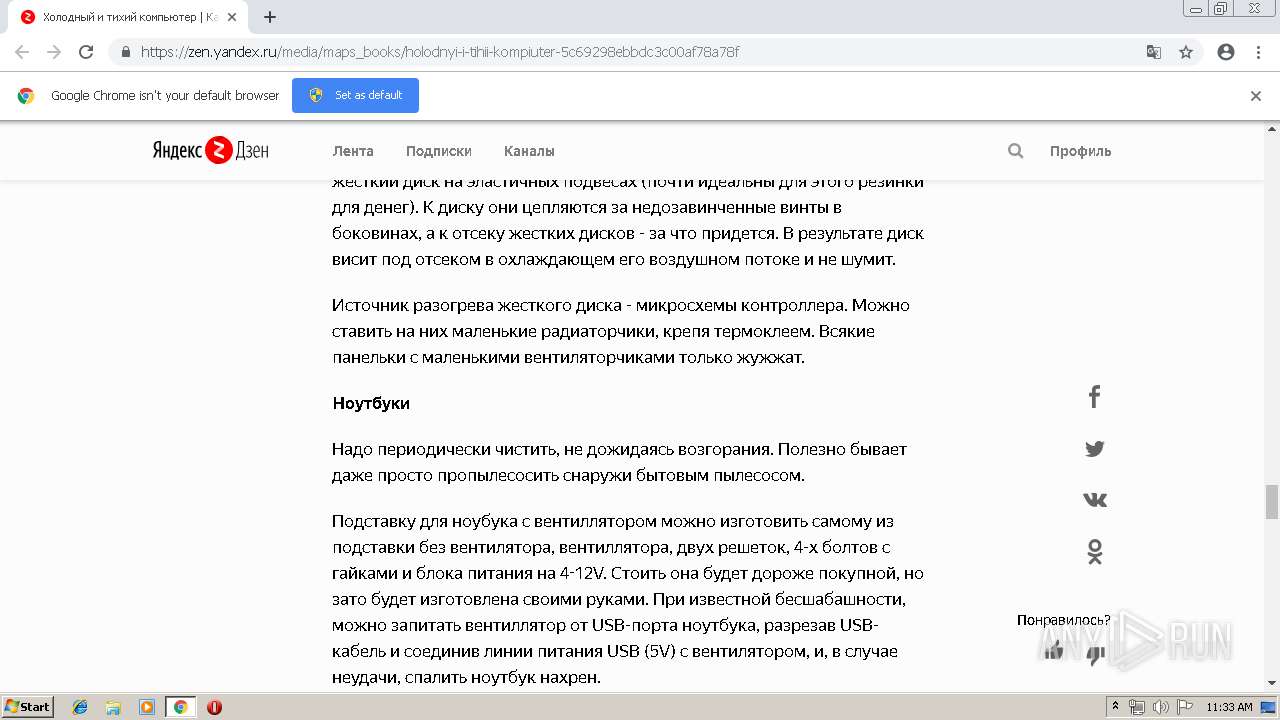Share article on Facebook
Viewport: 1280px width, 720px height.
(x=1095, y=397)
